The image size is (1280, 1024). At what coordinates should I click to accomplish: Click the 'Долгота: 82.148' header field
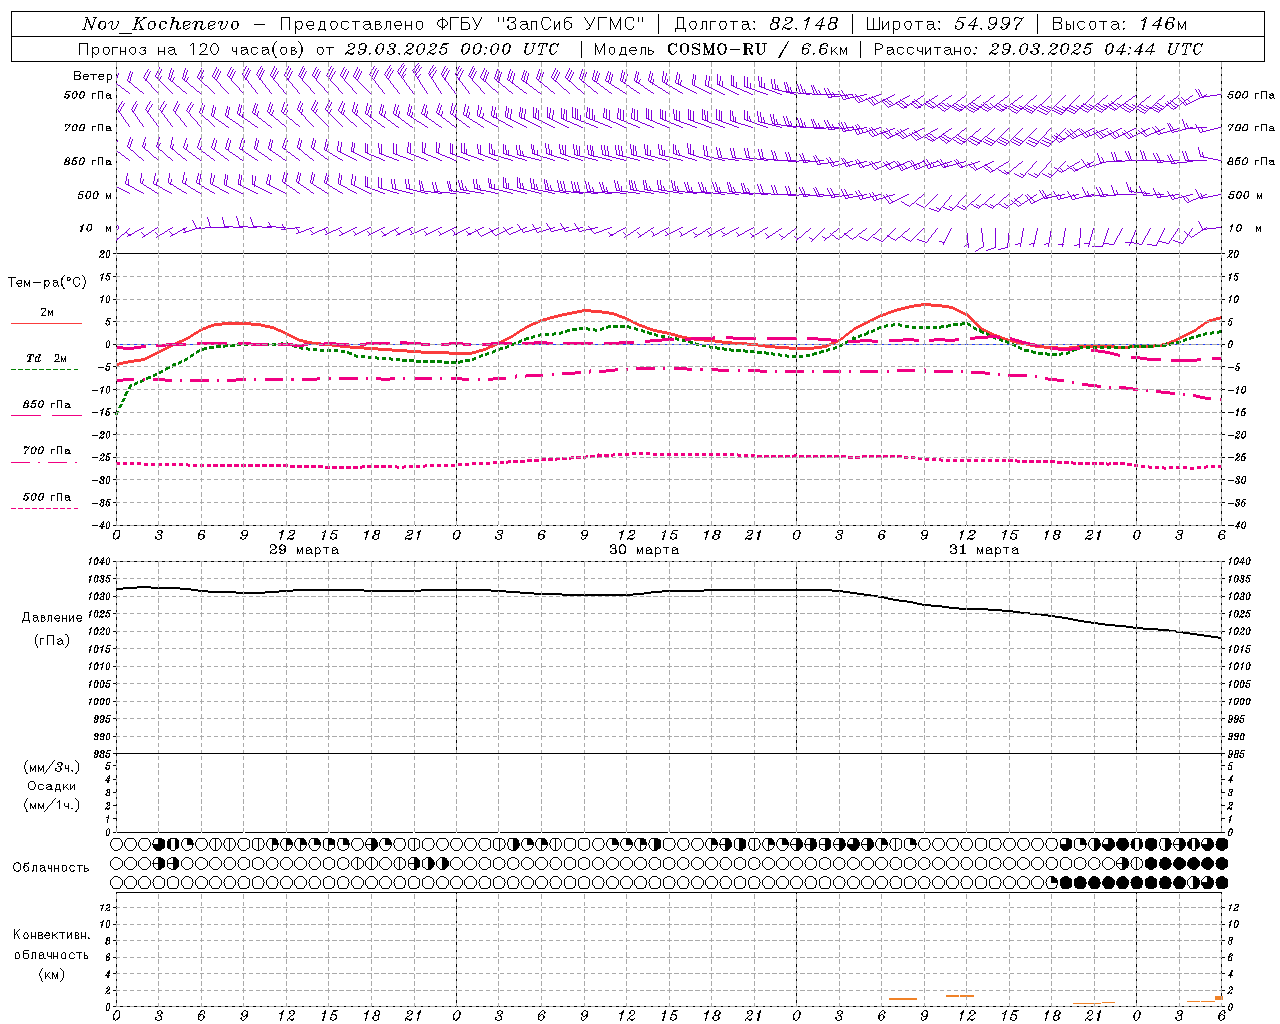click(755, 24)
